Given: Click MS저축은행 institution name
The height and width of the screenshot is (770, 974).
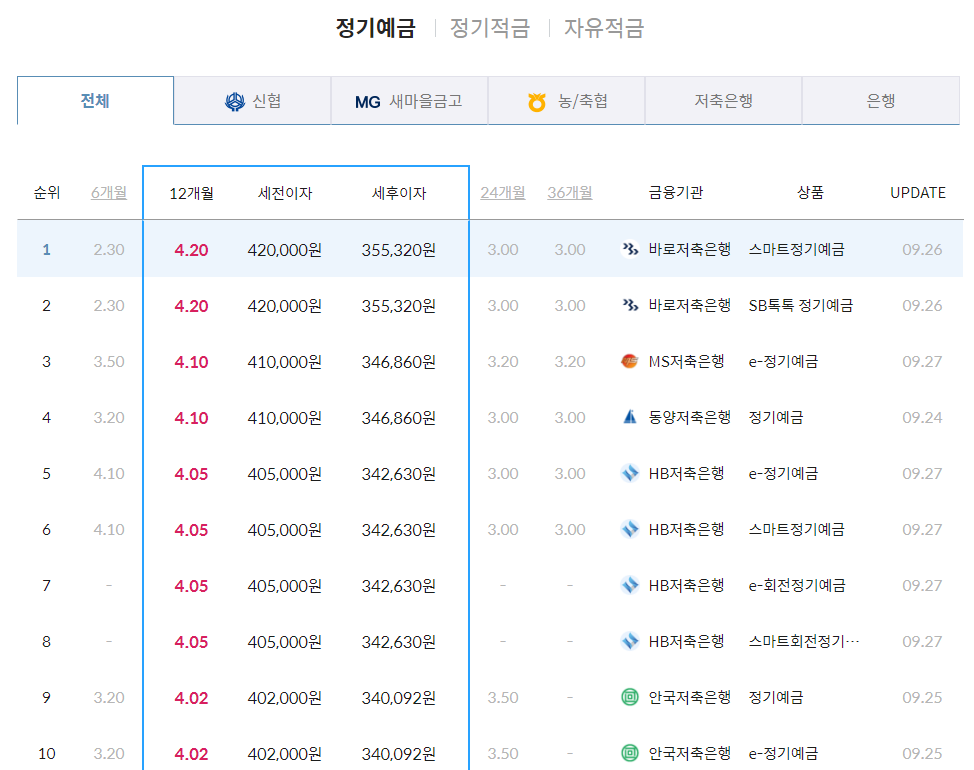Looking at the screenshot, I should 686,361.
